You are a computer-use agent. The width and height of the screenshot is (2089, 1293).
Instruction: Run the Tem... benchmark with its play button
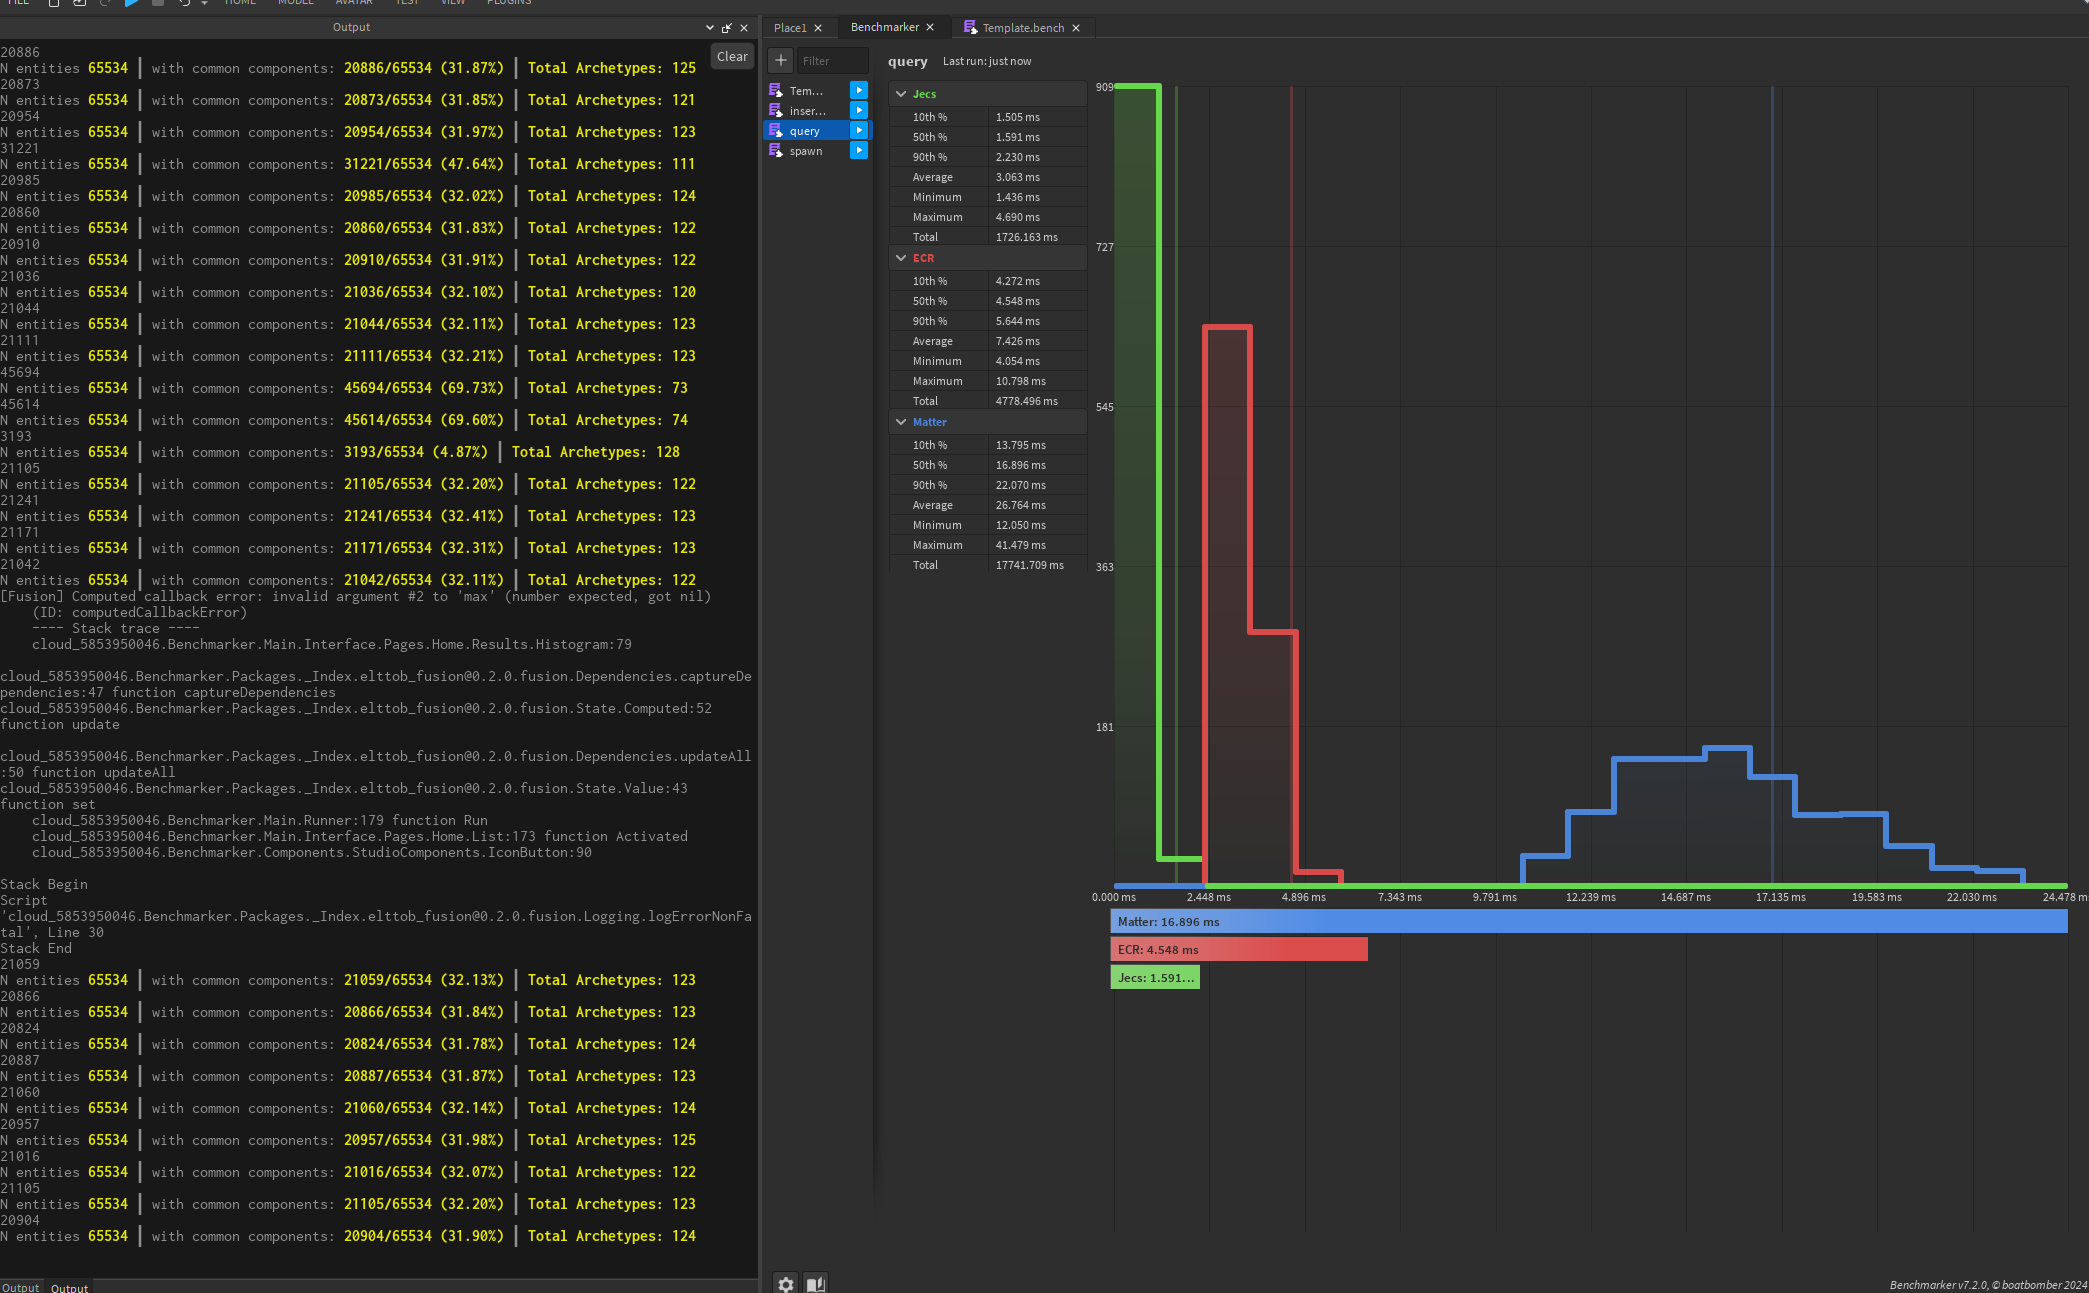[858, 91]
